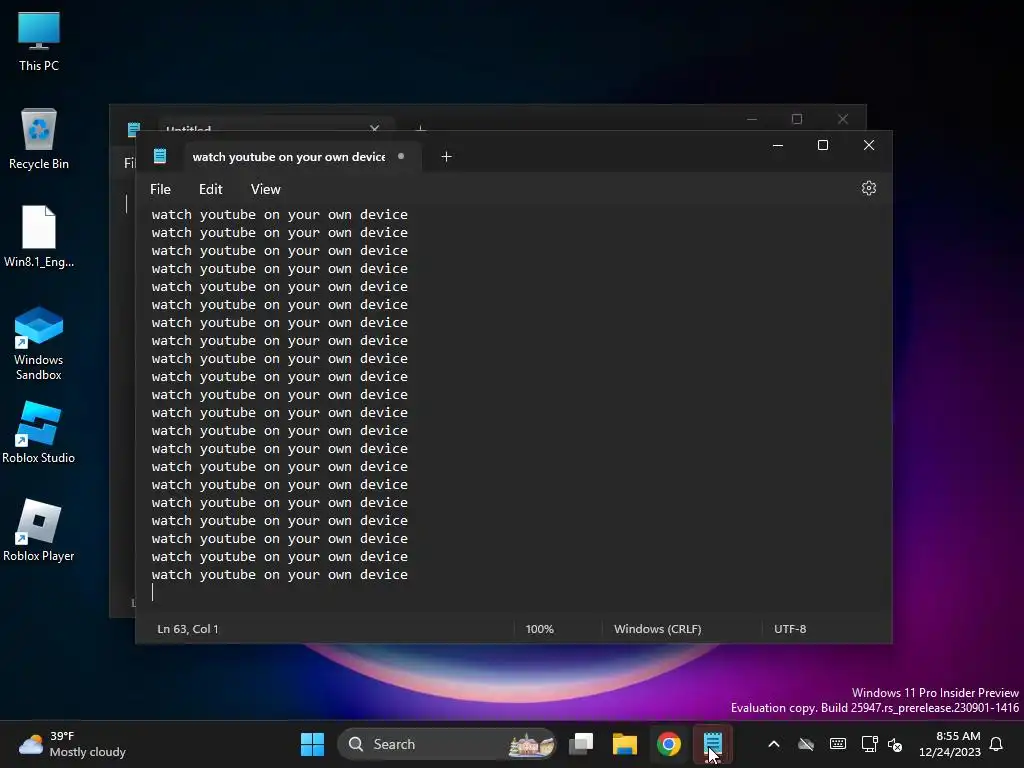Open the notification bell
This screenshot has height=768, width=1024.
996,744
